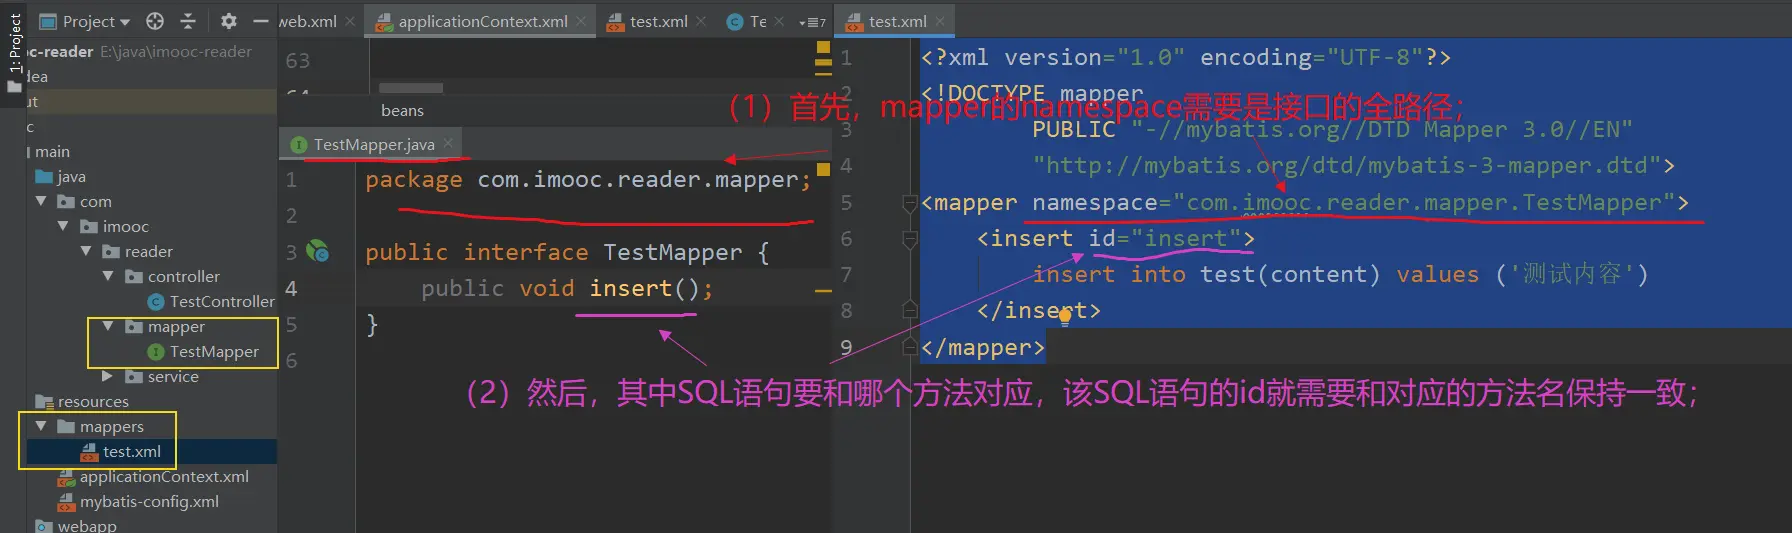1792x533 pixels.
Task: Select applicationContext.xml in project tree
Action: [154, 476]
